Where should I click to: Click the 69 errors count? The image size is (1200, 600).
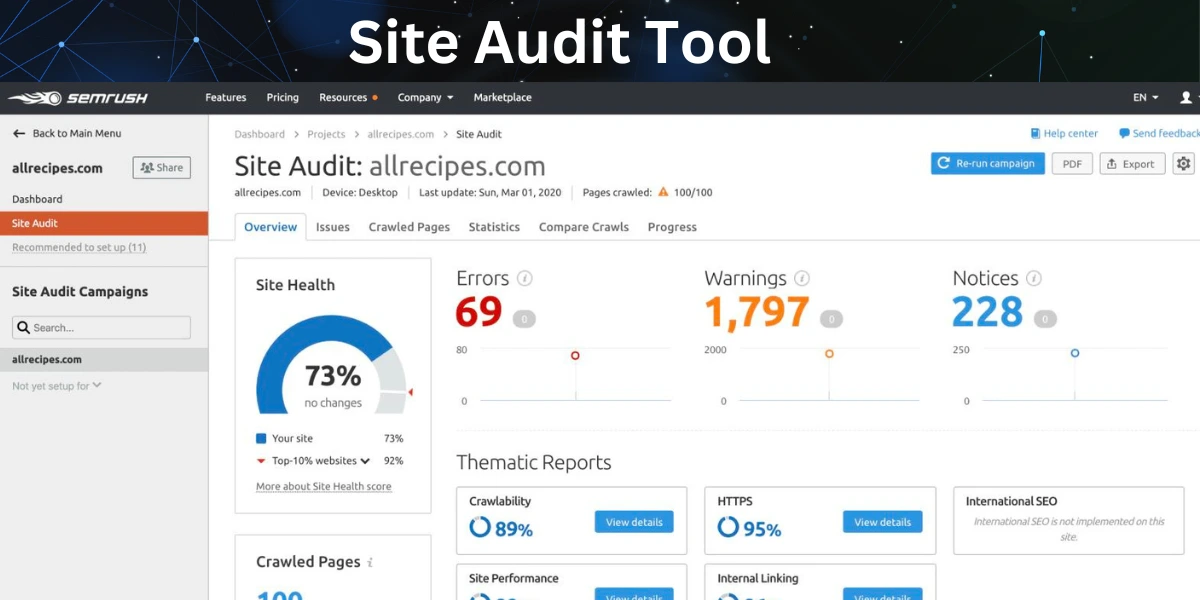click(x=479, y=313)
